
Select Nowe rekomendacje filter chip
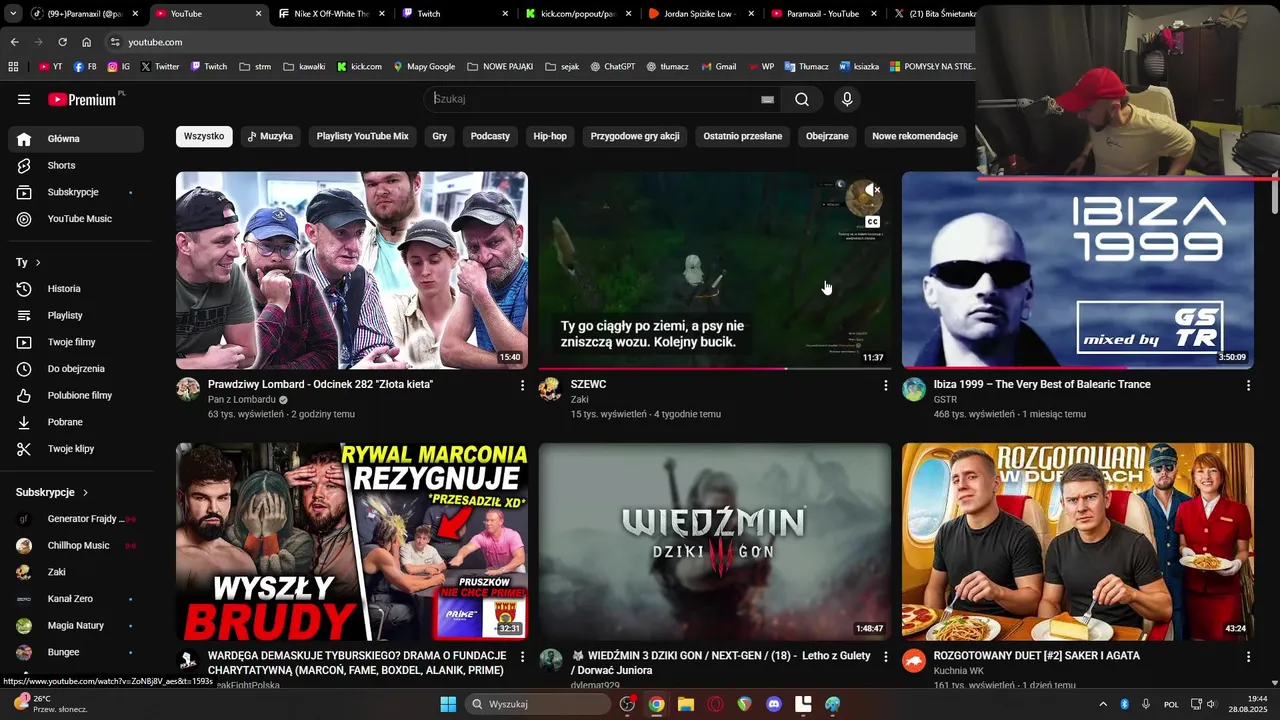915,136
